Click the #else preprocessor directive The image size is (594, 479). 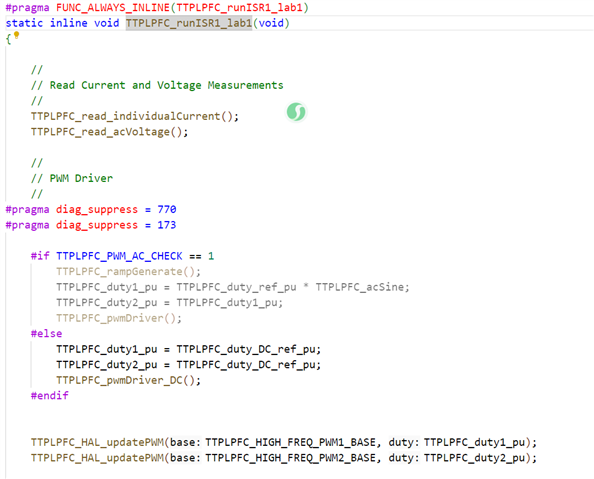coord(46,333)
